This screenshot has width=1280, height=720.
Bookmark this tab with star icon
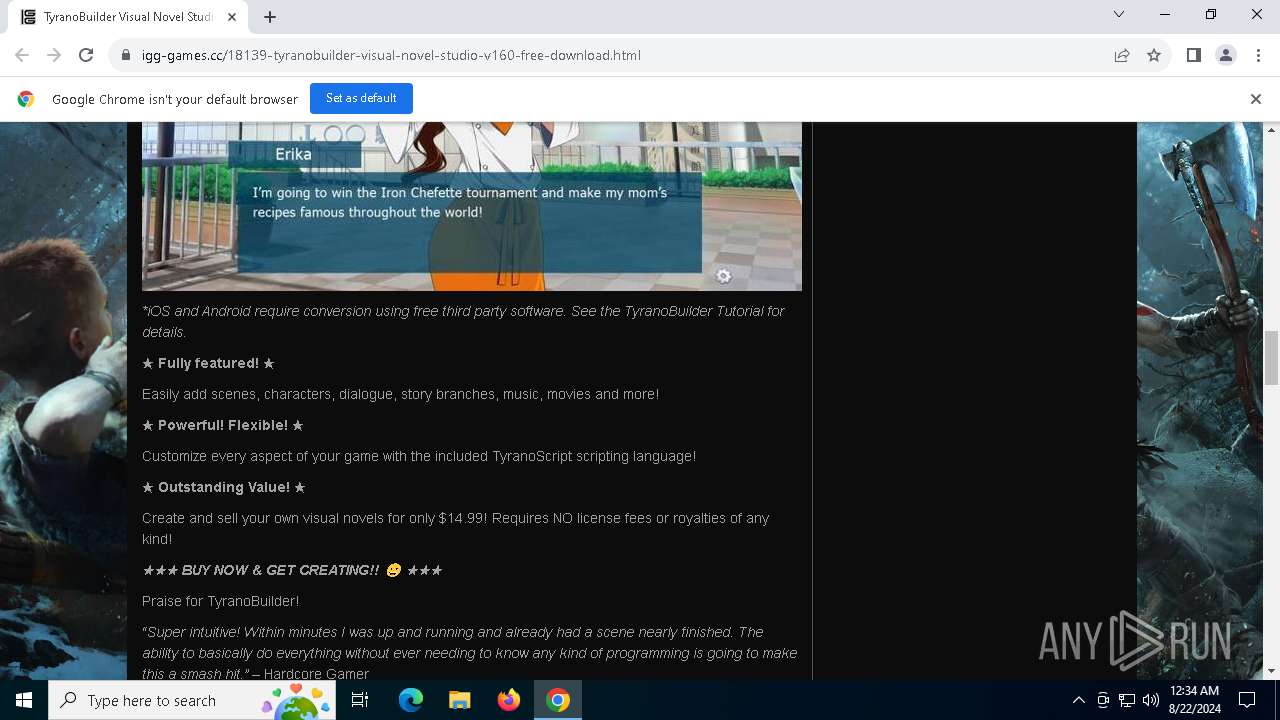tap(1154, 55)
